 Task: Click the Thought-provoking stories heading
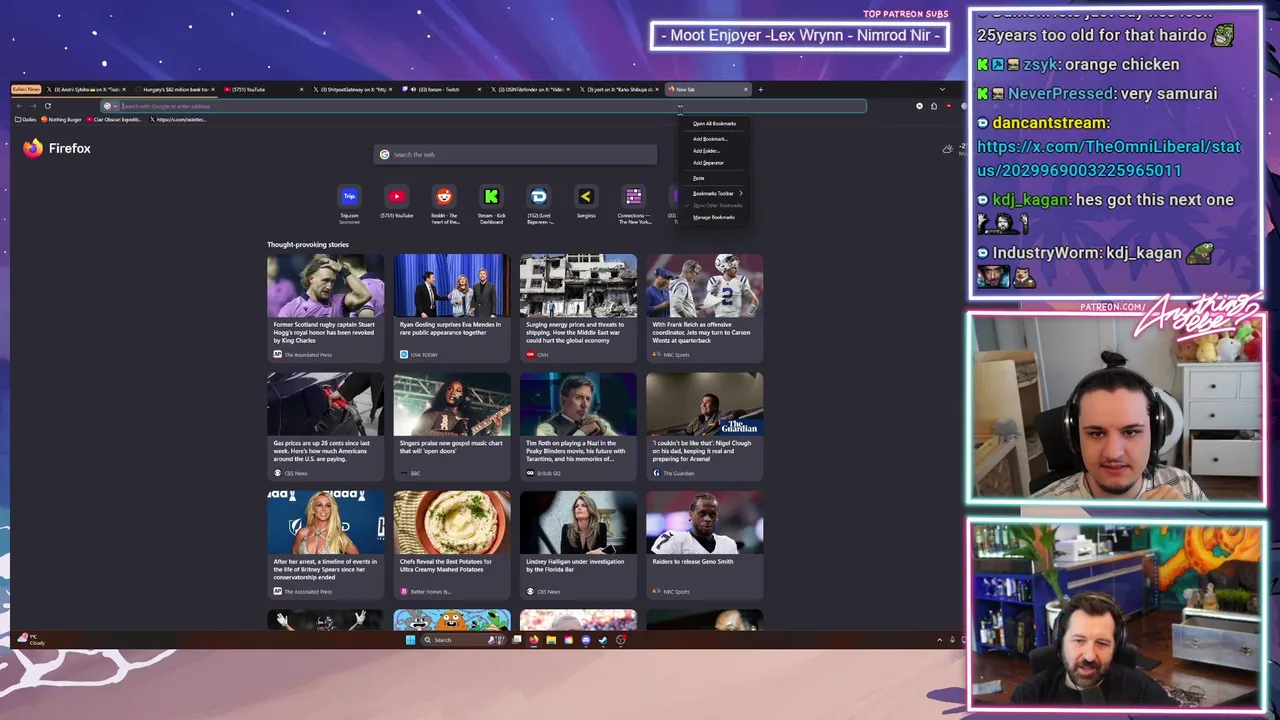coord(308,245)
